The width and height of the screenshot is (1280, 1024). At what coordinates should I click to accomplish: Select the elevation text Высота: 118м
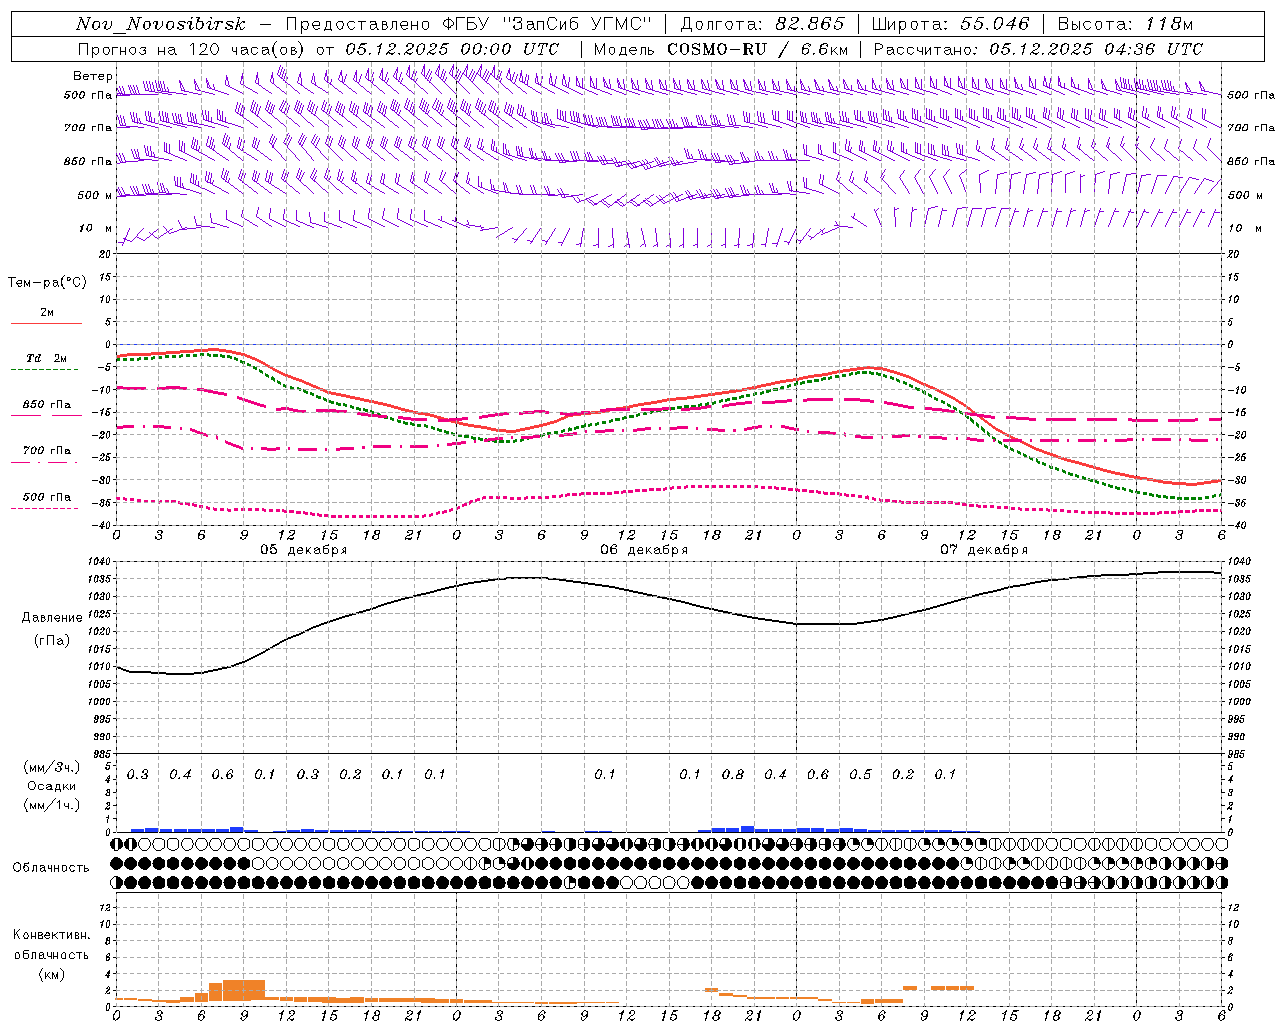tap(1125, 24)
